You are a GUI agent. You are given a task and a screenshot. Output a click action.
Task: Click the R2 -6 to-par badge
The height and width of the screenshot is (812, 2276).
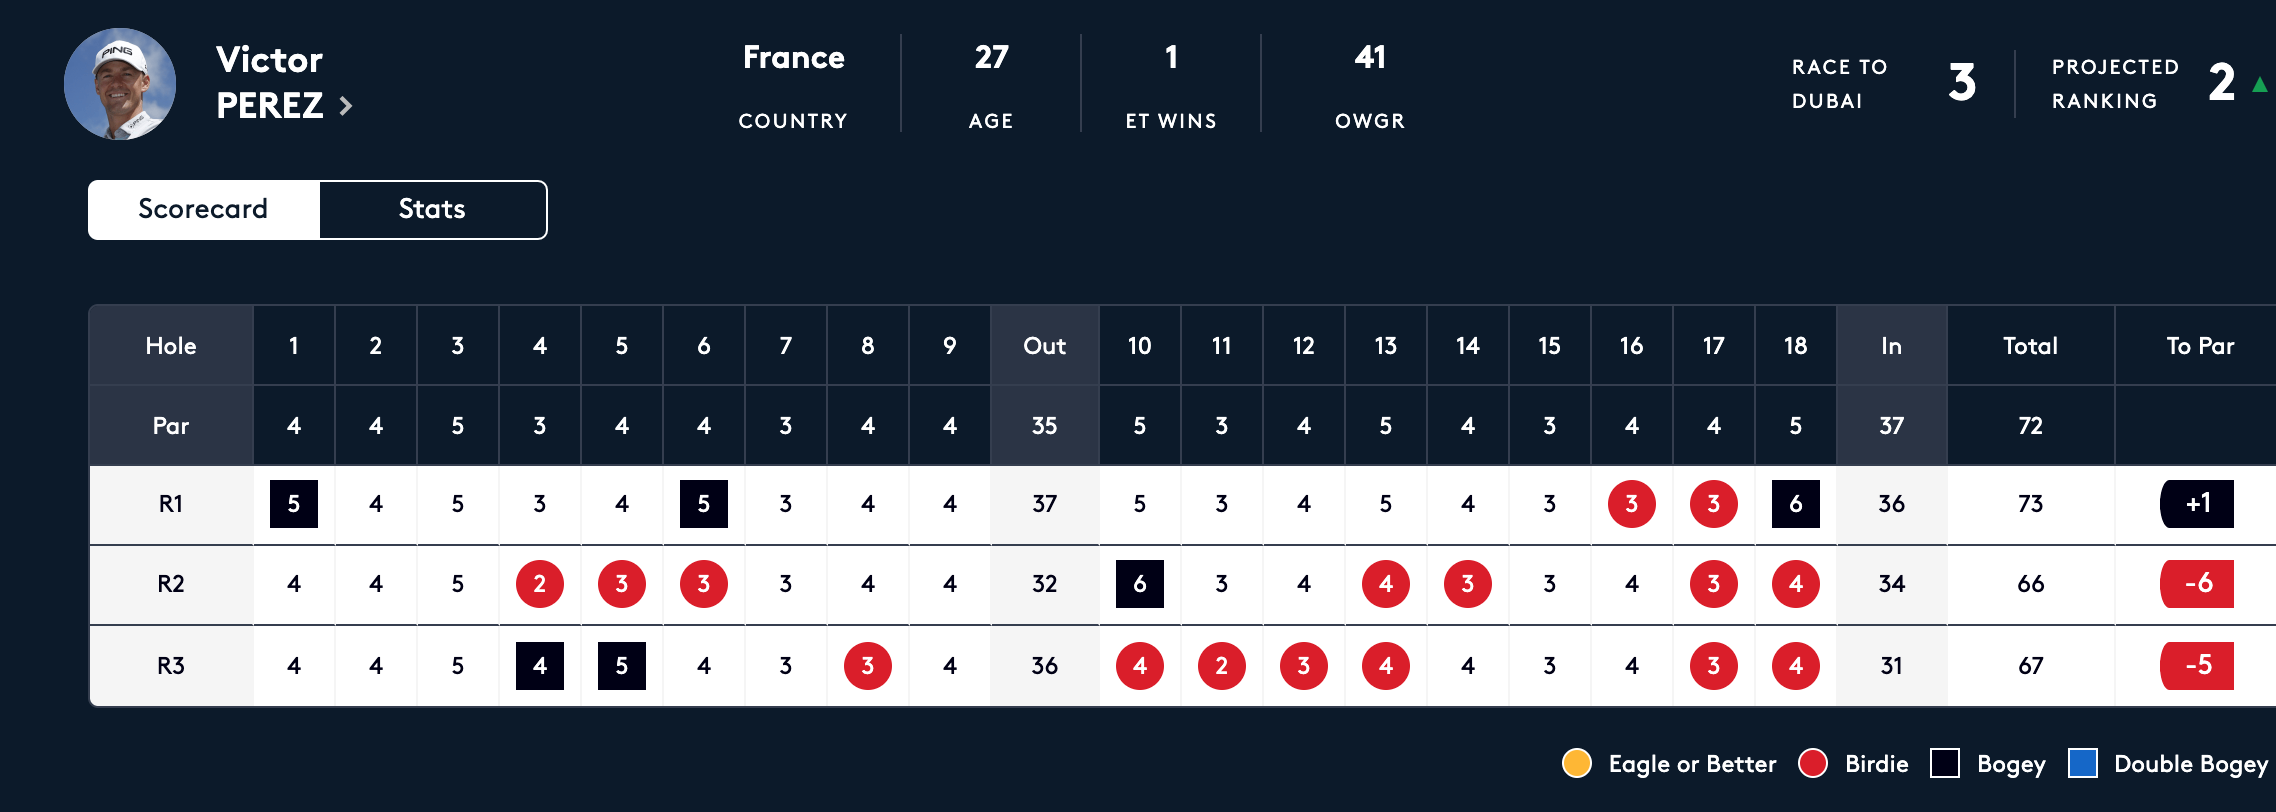2197,584
